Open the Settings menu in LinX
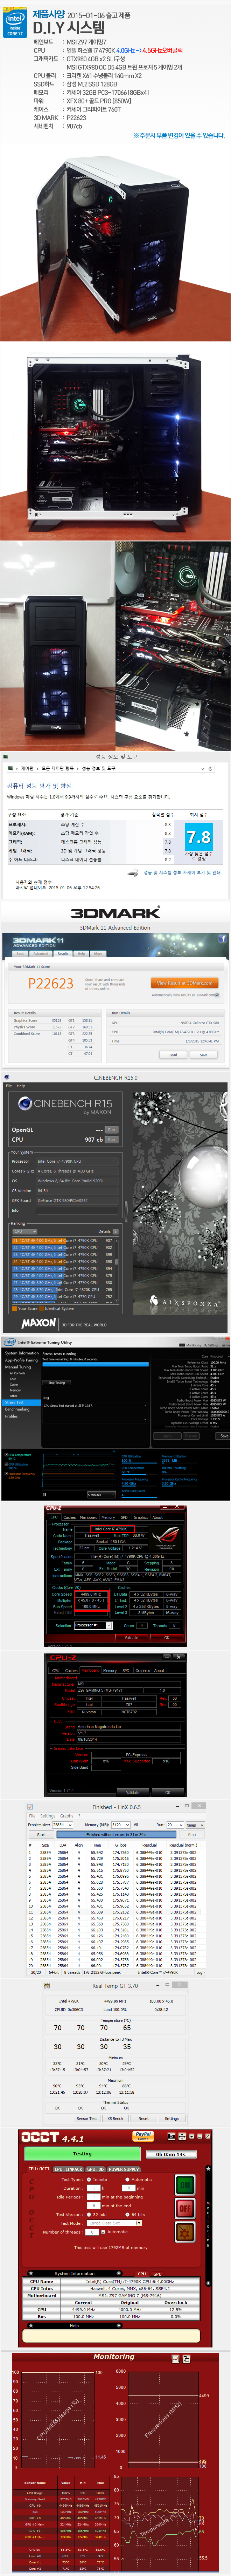231x2576 pixels. [x=48, y=1816]
